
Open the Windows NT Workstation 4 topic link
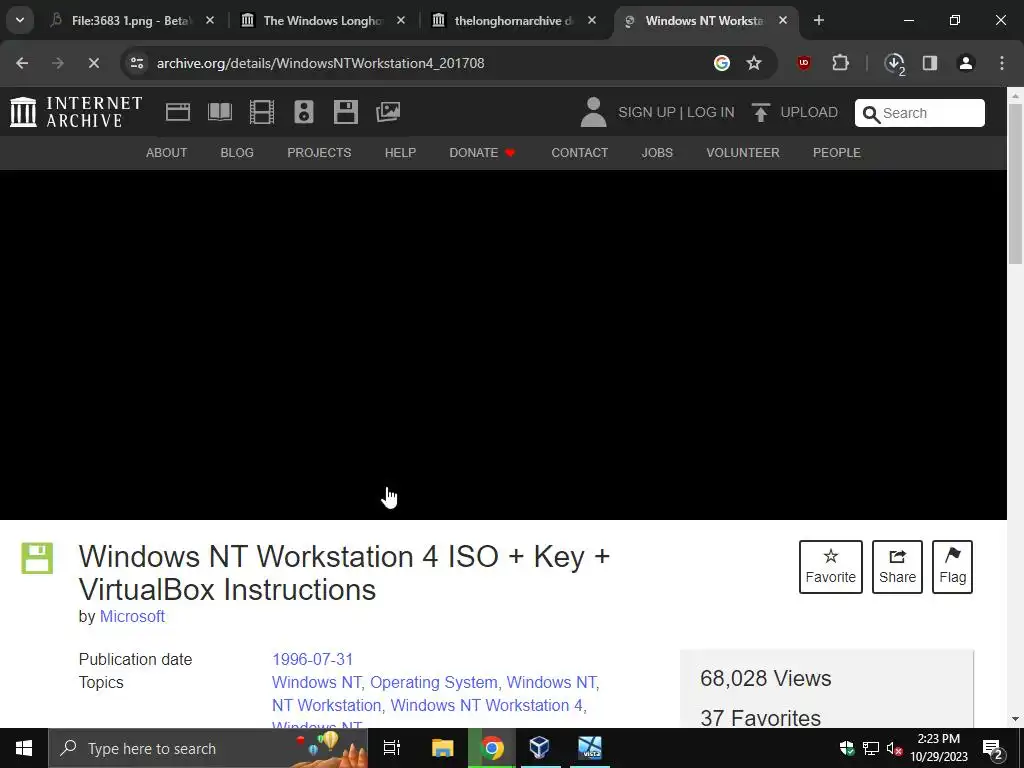pyautogui.click(x=486, y=705)
